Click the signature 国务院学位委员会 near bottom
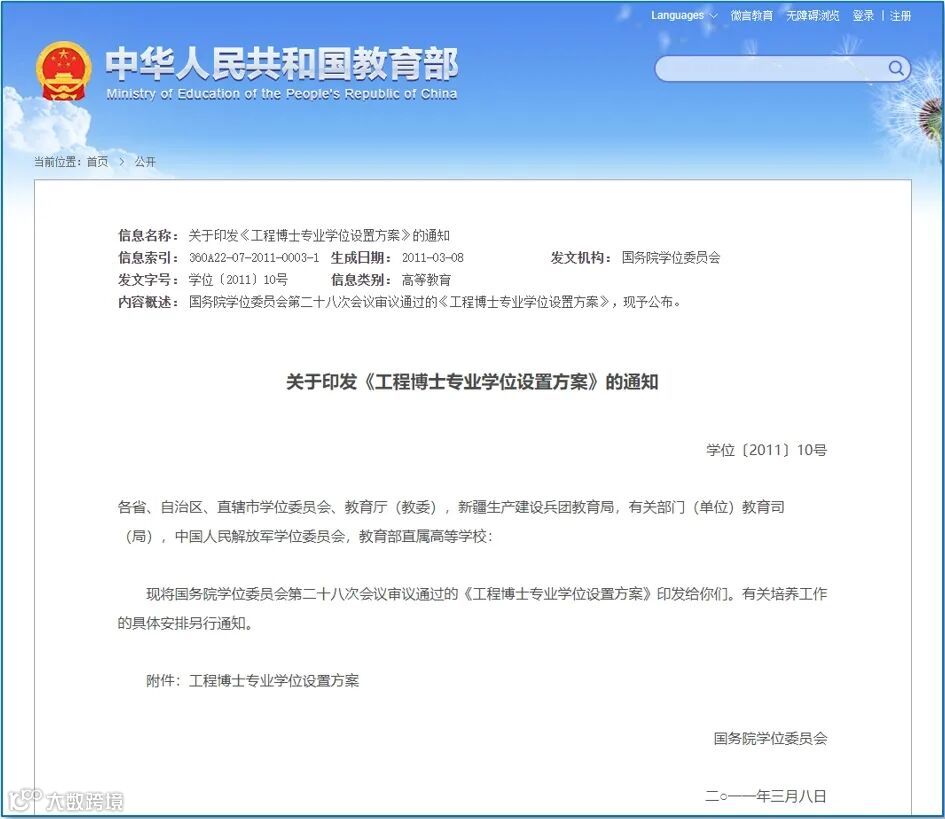Image resolution: width=945 pixels, height=819 pixels. click(x=770, y=738)
